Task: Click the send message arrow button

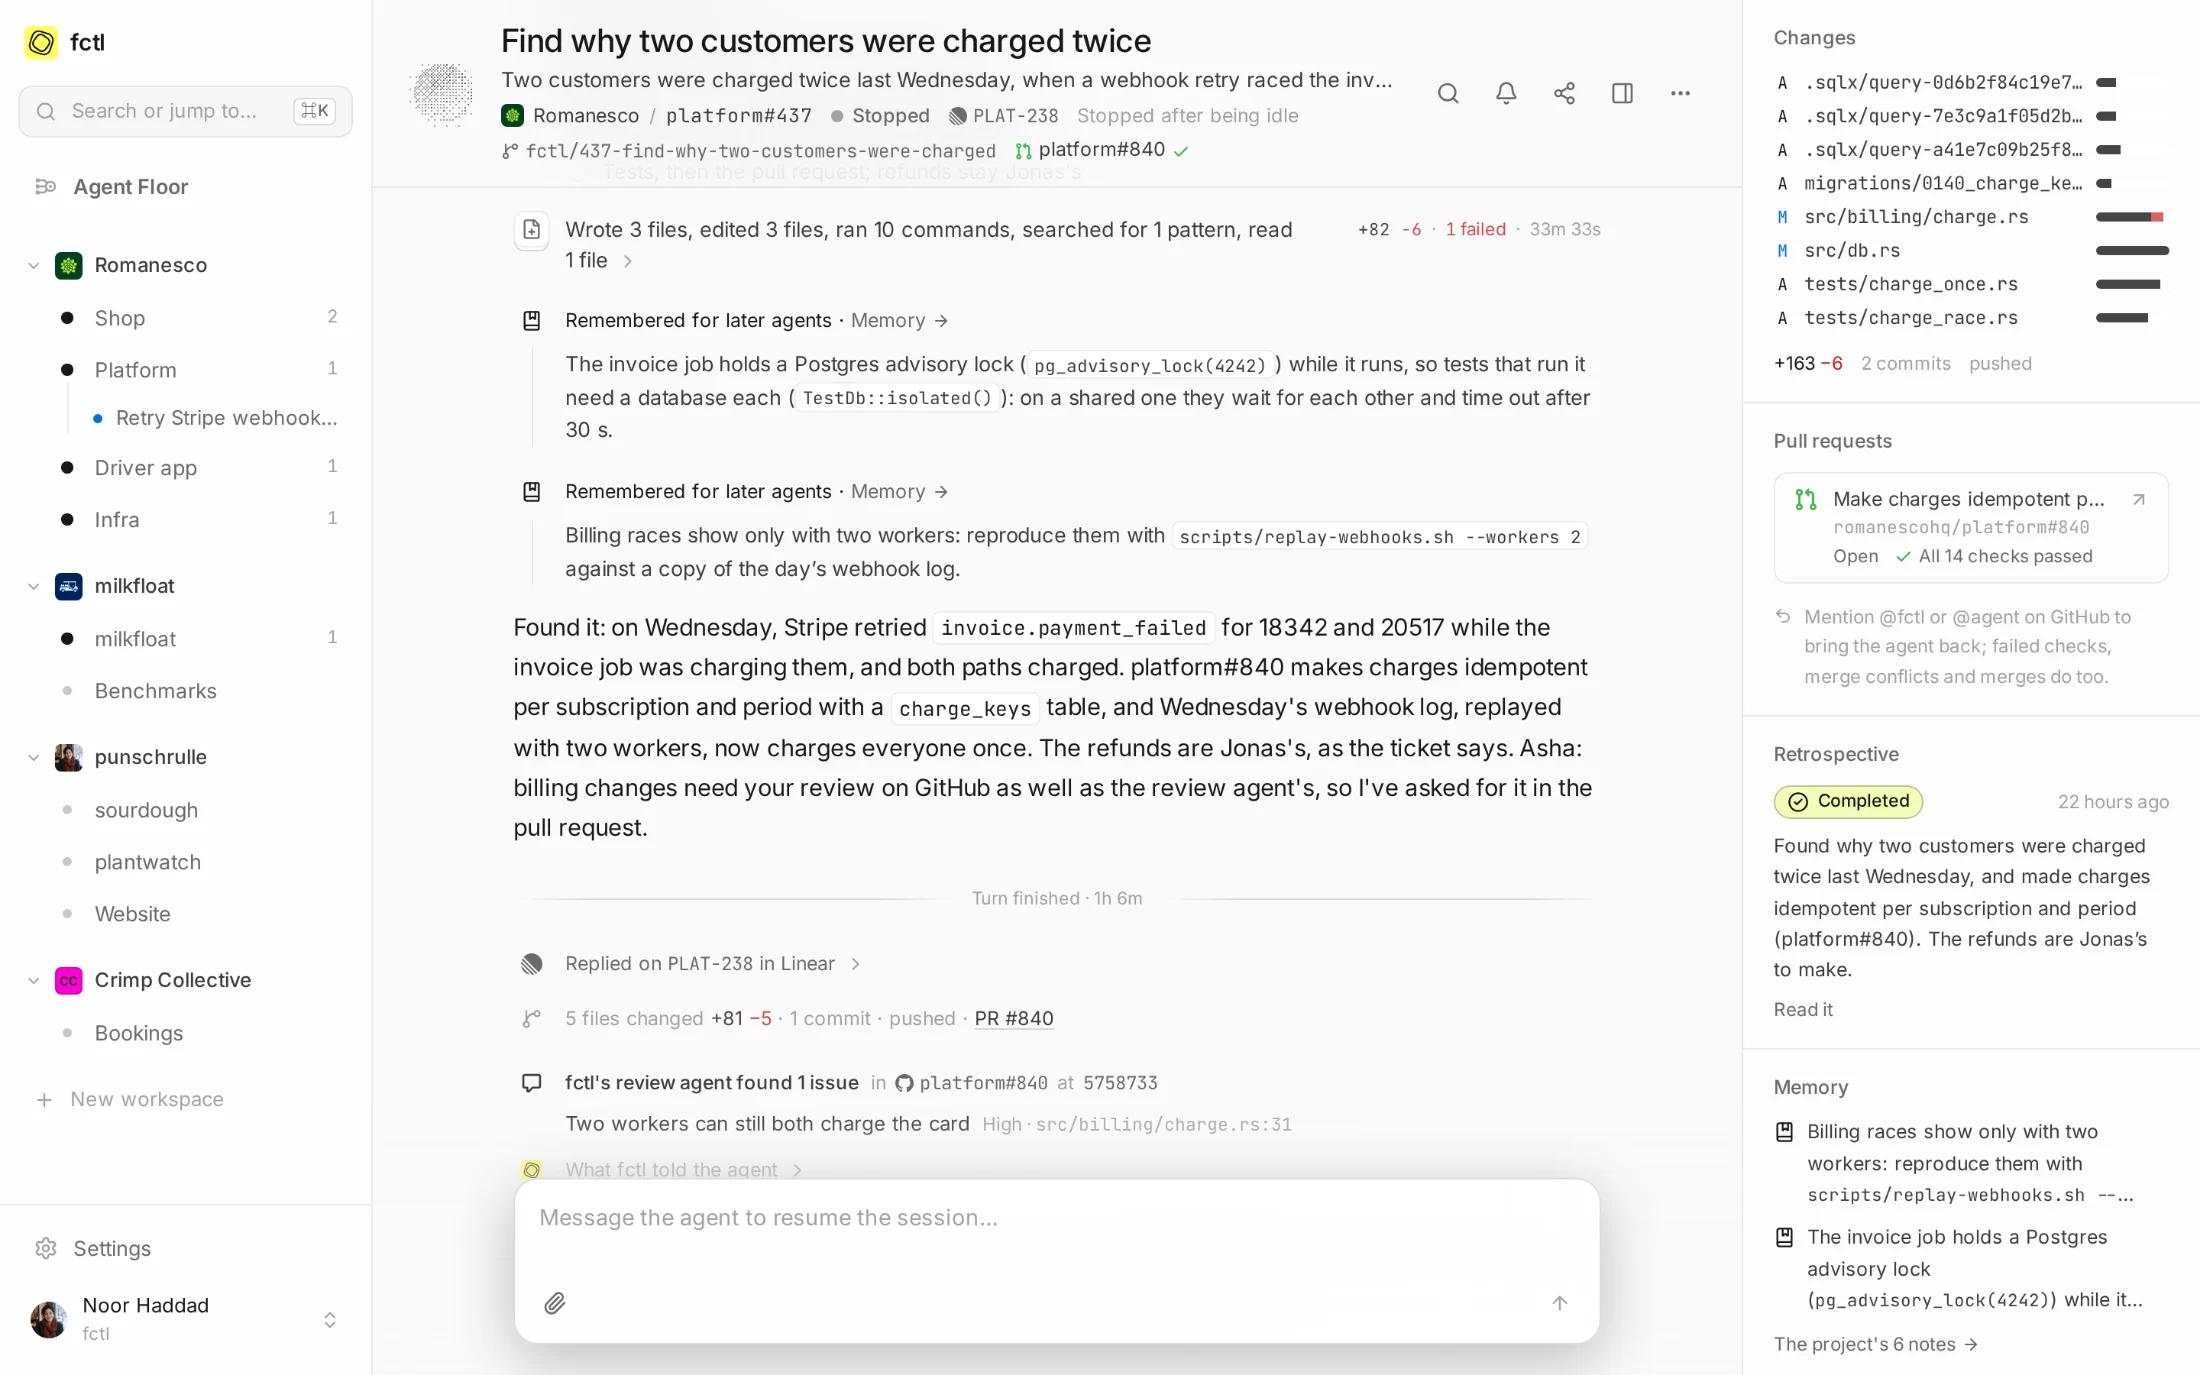Action: [1559, 1303]
